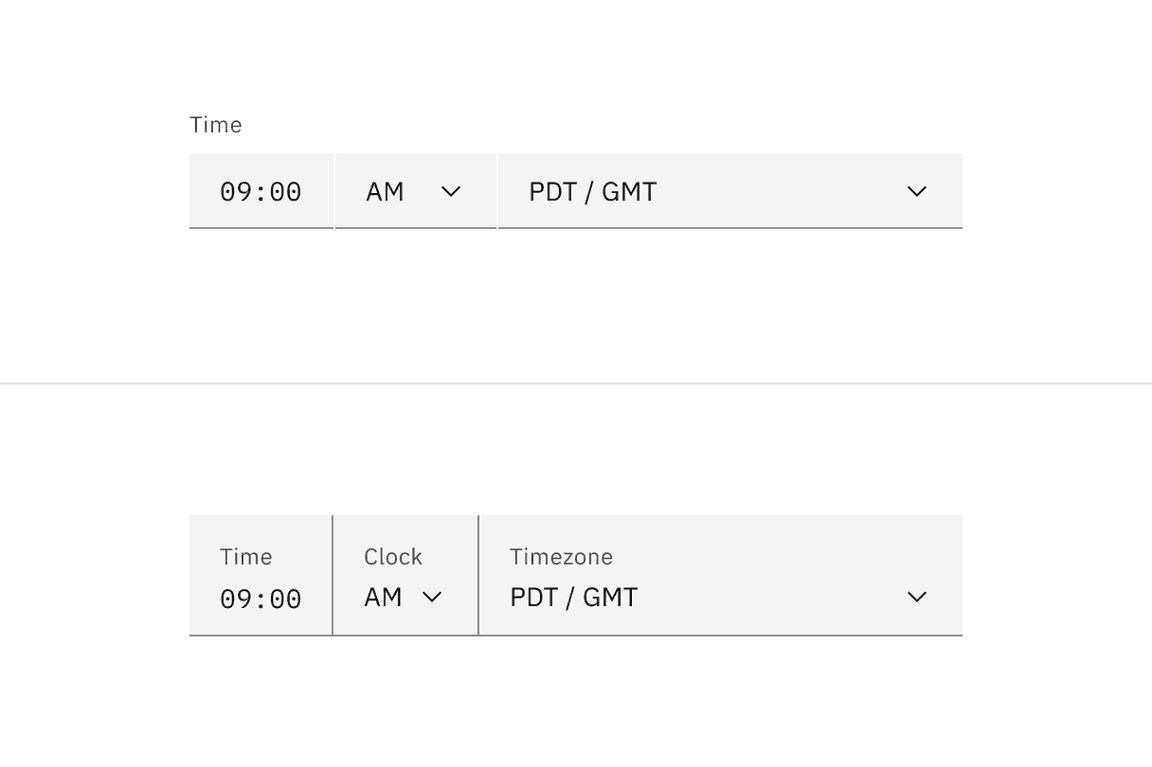Click the Timezone chevron in the bottom picker
This screenshot has width=1152, height=767.
[x=916, y=597]
